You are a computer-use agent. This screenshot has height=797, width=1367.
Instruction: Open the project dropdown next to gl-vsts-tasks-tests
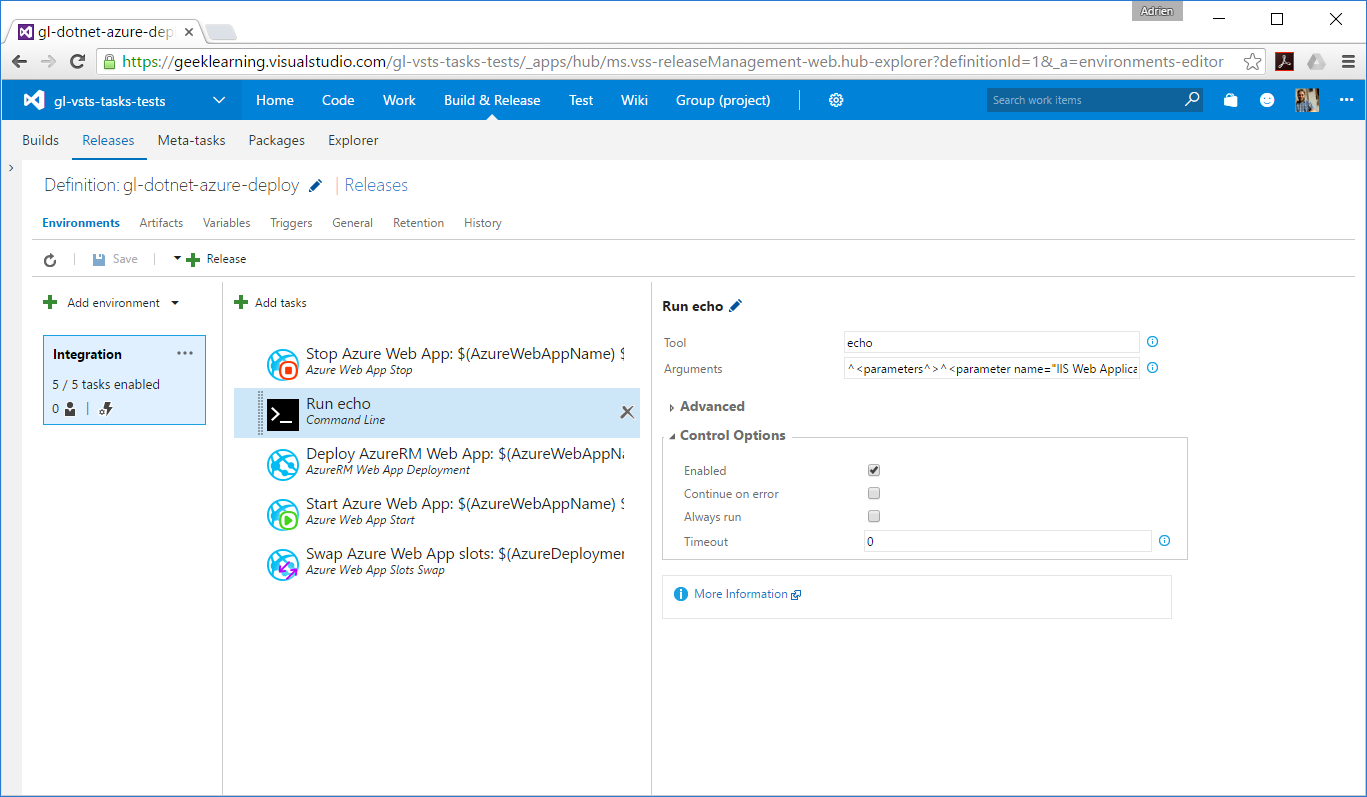point(219,100)
